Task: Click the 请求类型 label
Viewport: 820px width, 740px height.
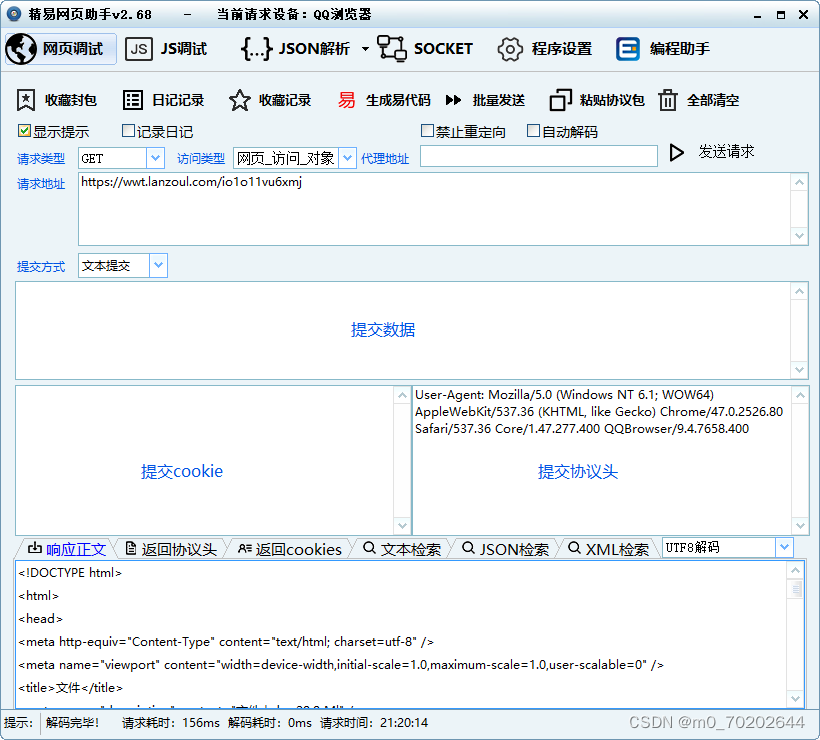Action: click(x=41, y=158)
